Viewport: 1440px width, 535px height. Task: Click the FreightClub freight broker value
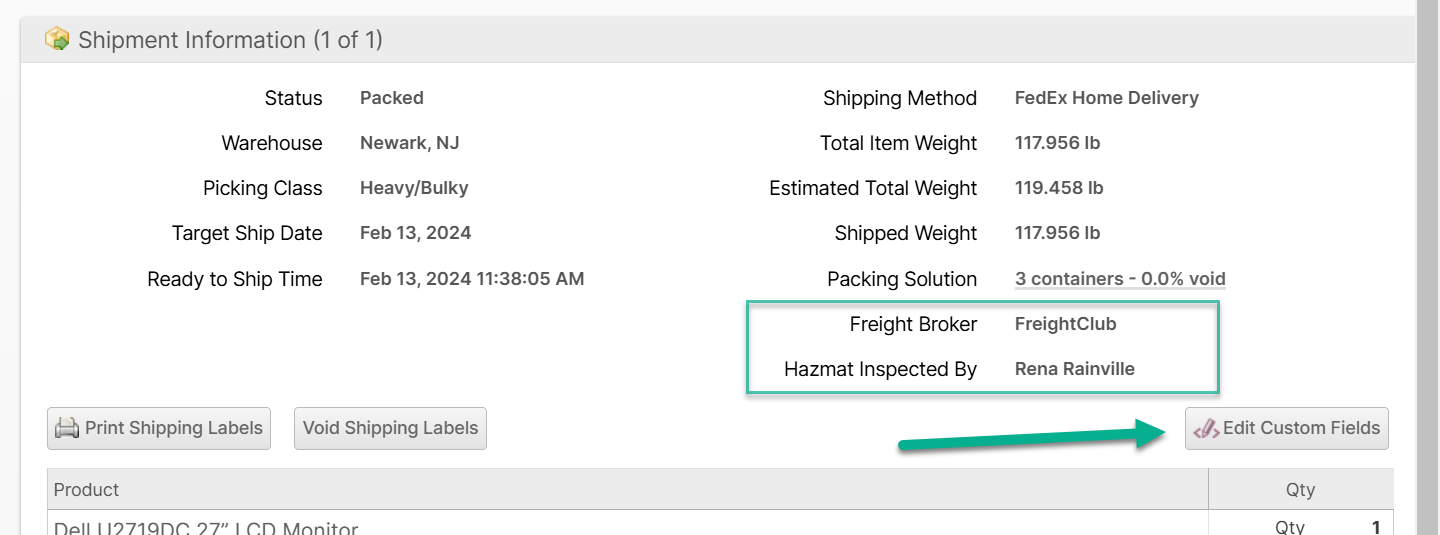[x=1065, y=324]
